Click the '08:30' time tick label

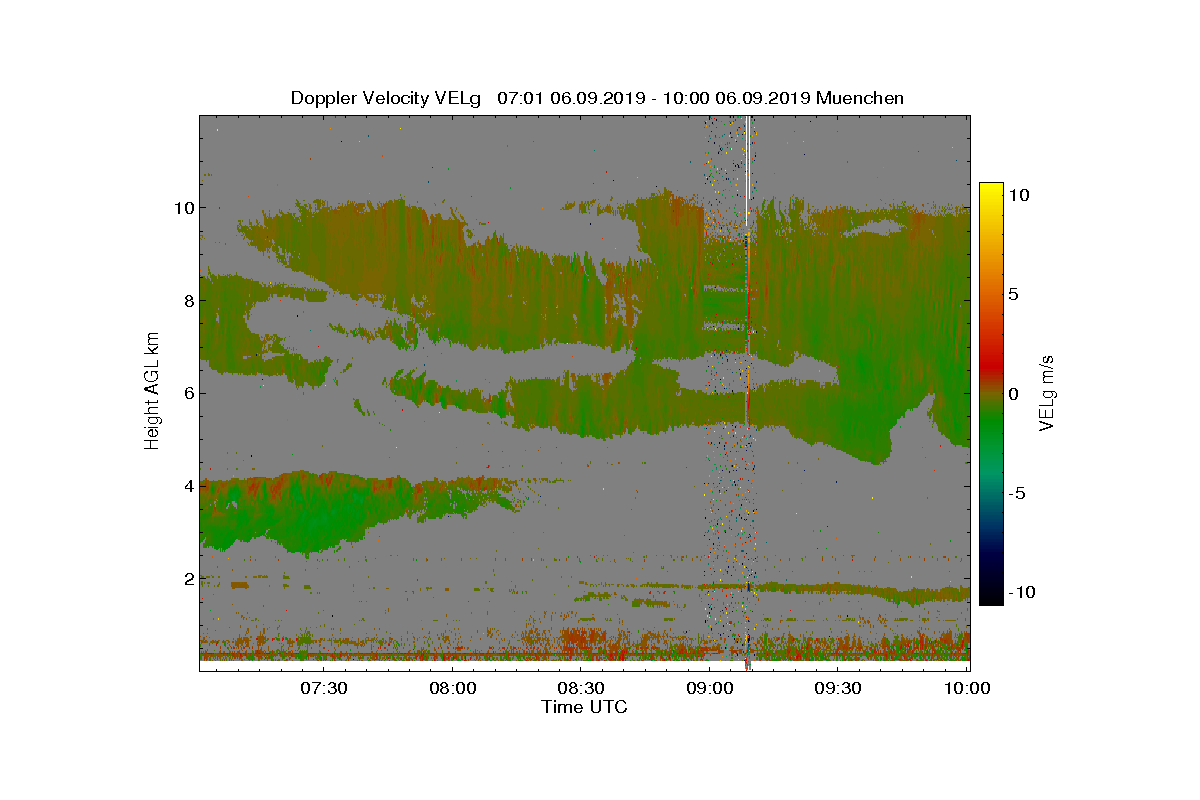[x=581, y=688]
